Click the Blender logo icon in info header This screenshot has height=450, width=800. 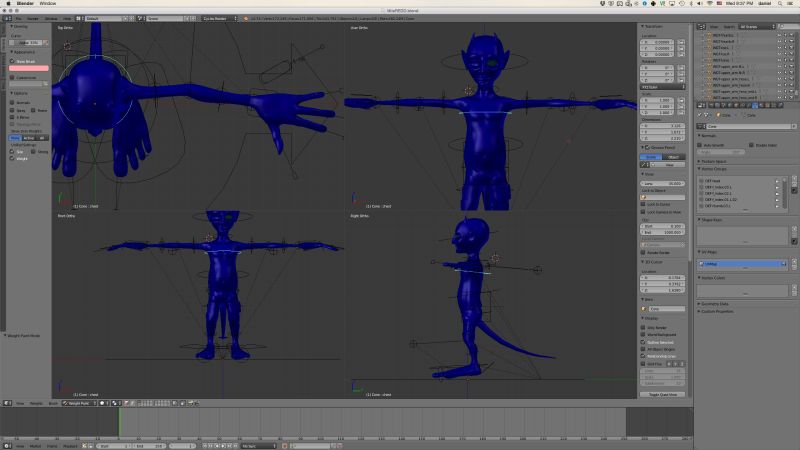[x=245, y=18]
